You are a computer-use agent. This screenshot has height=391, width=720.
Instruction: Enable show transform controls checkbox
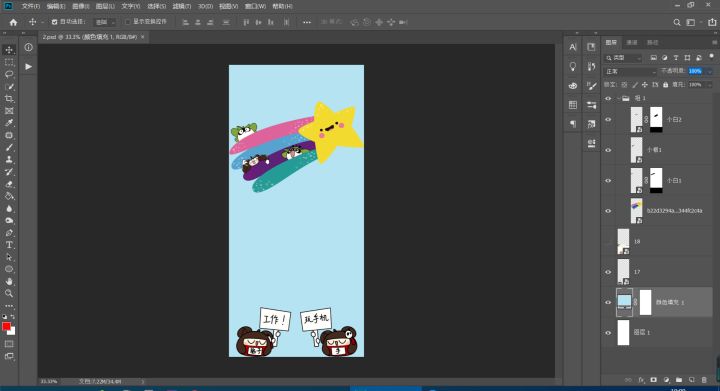(x=128, y=22)
